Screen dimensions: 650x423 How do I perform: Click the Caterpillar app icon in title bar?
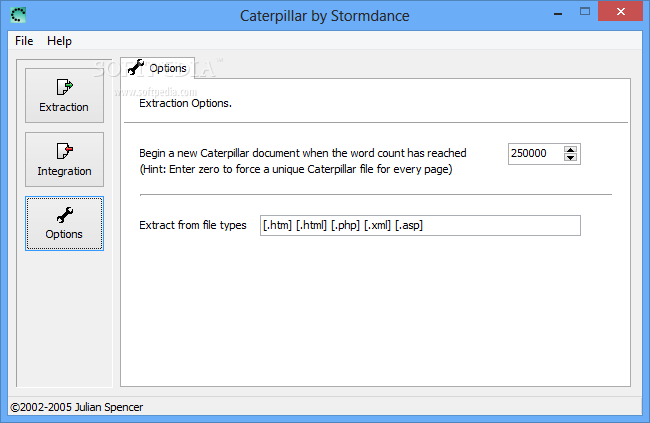(18, 15)
